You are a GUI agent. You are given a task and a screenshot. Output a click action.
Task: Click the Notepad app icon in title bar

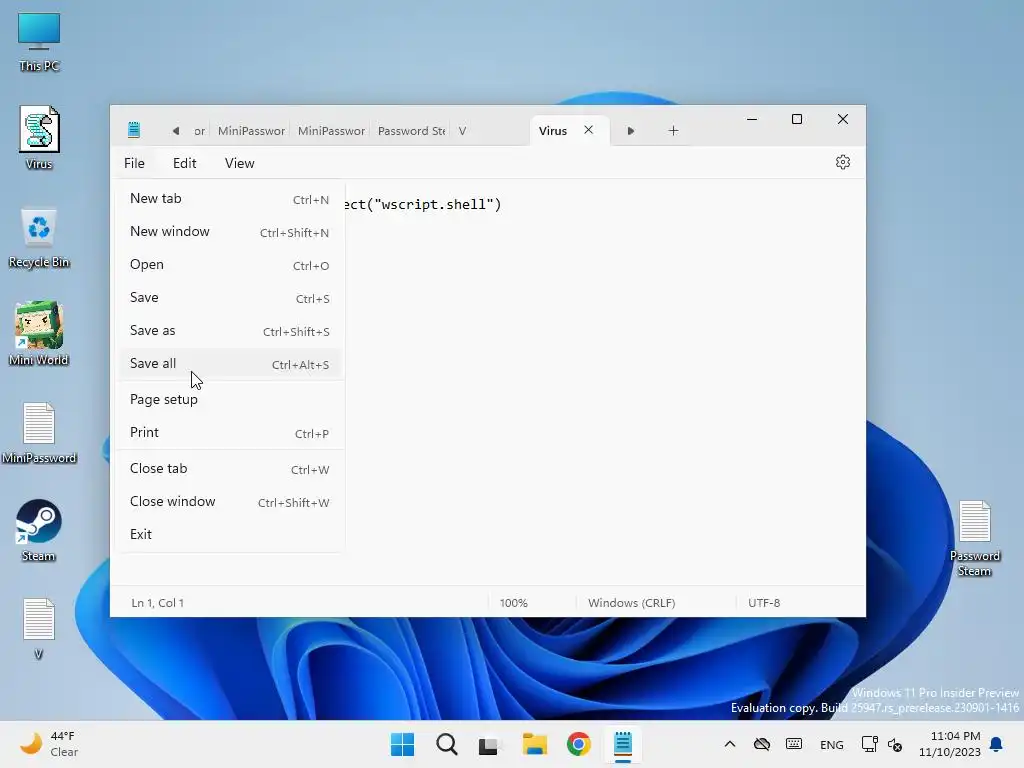(x=134, y=130)
